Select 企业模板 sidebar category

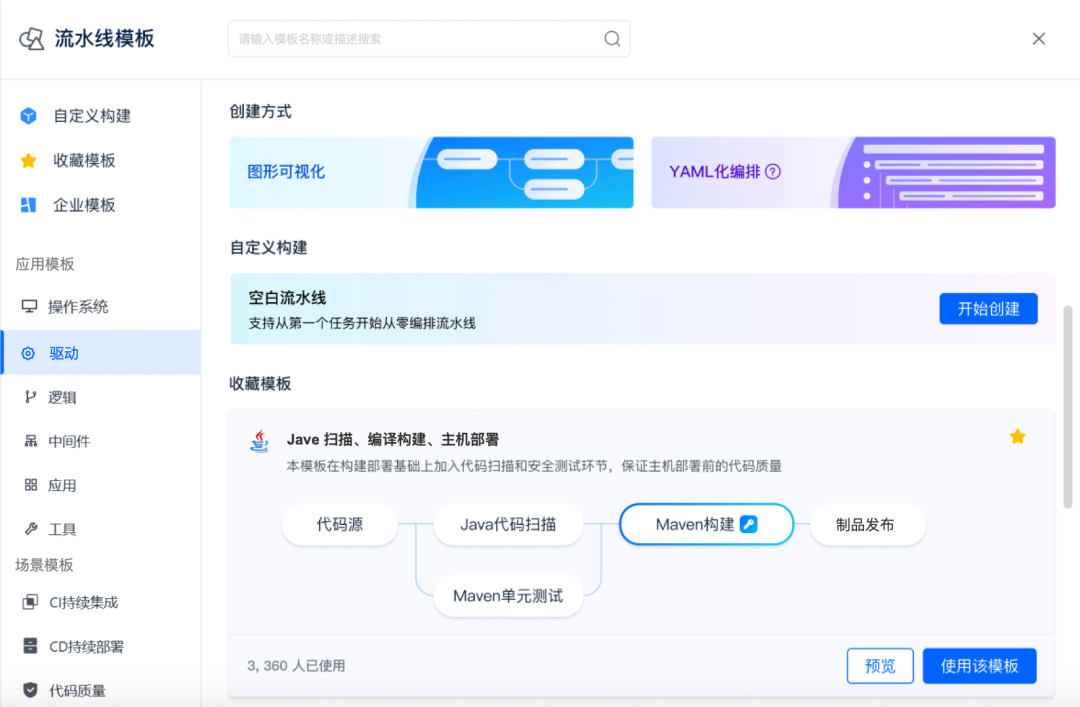tap(84, 205)
